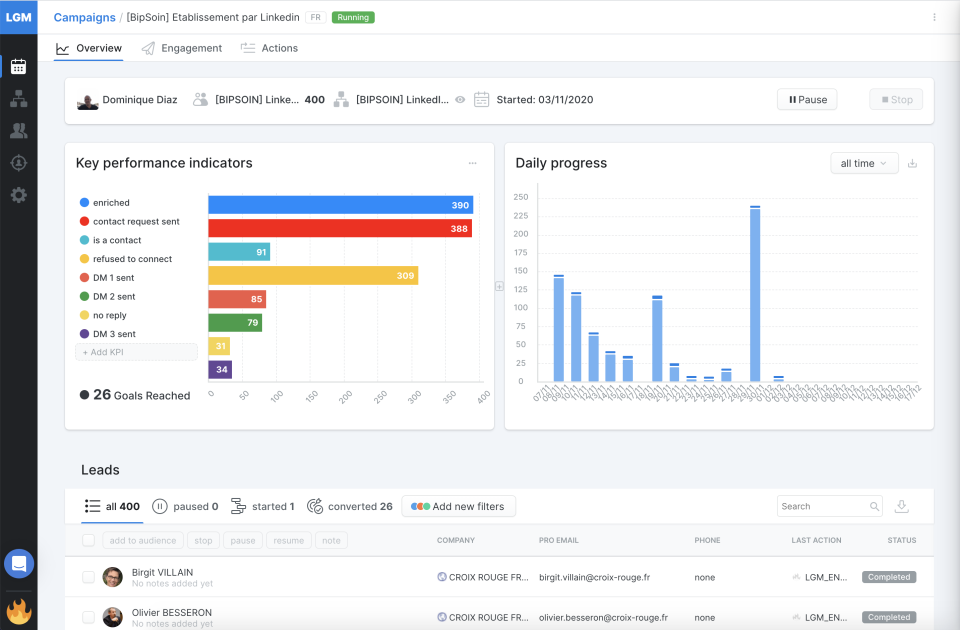This screenshot has height=630, width=960.
Task: Click the yellow bar showing 309
Action: pyautogui.click(x=313, y=276)
